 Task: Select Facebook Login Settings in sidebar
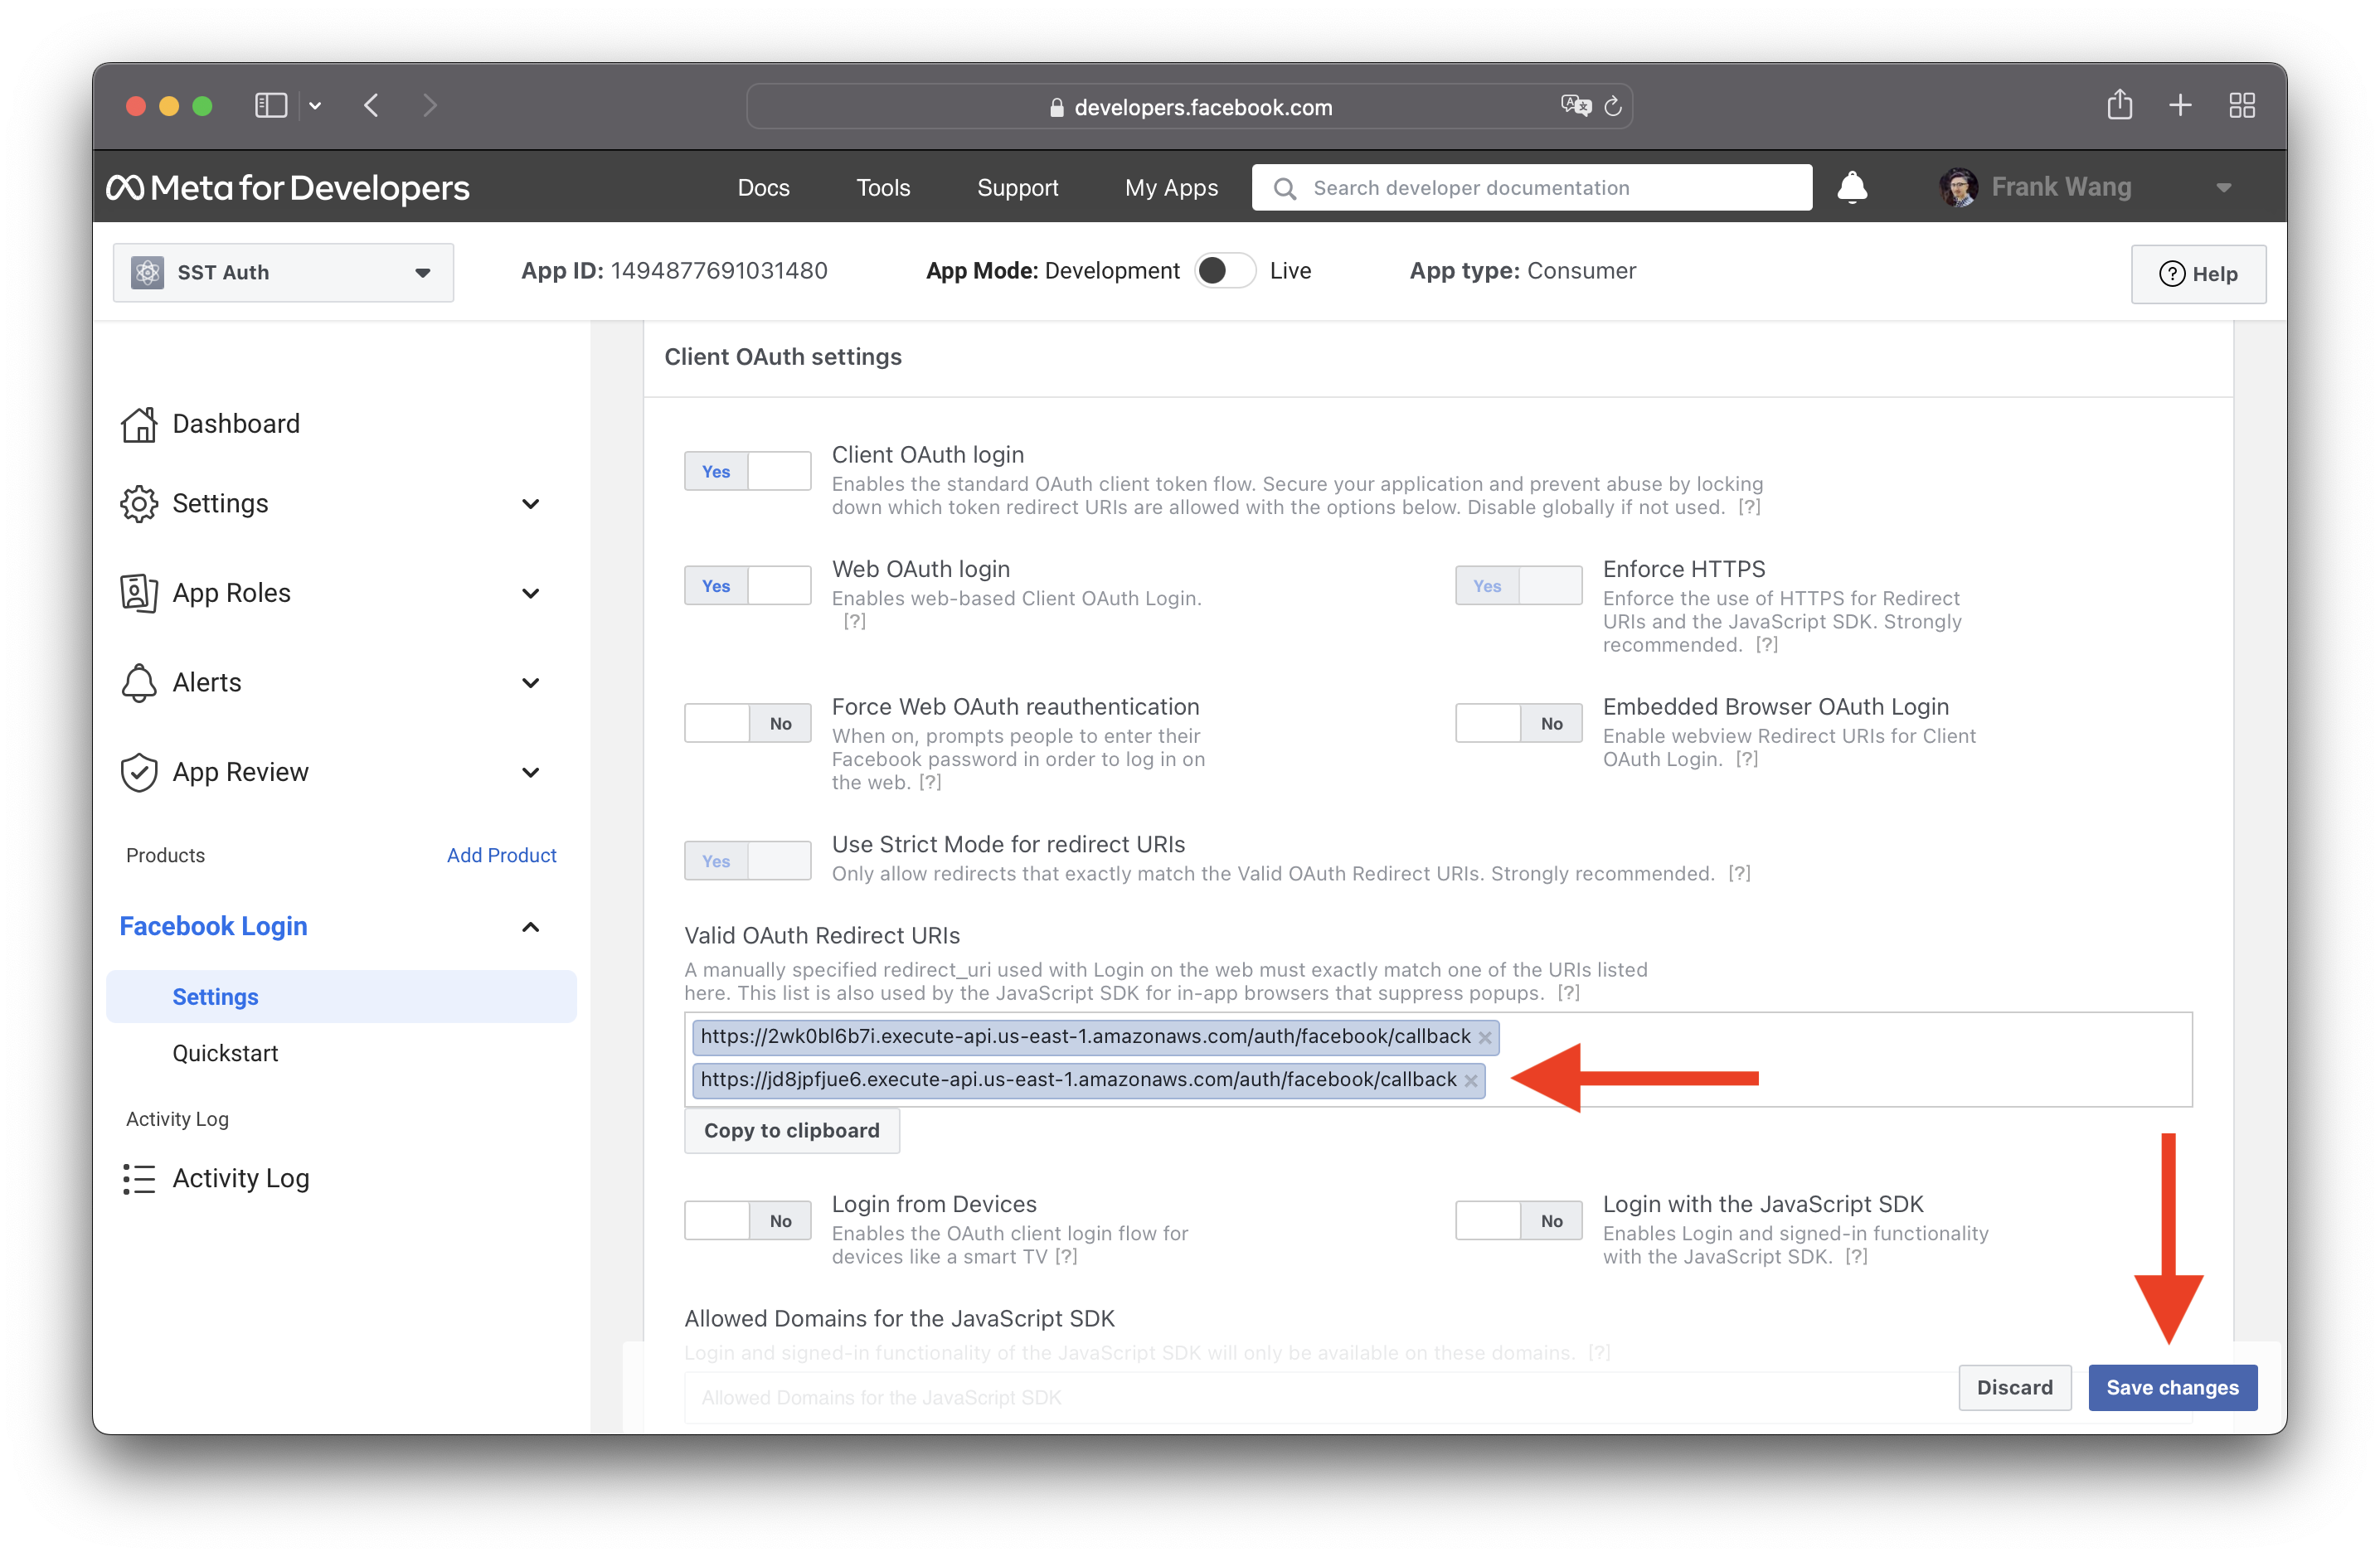point(341,997)
